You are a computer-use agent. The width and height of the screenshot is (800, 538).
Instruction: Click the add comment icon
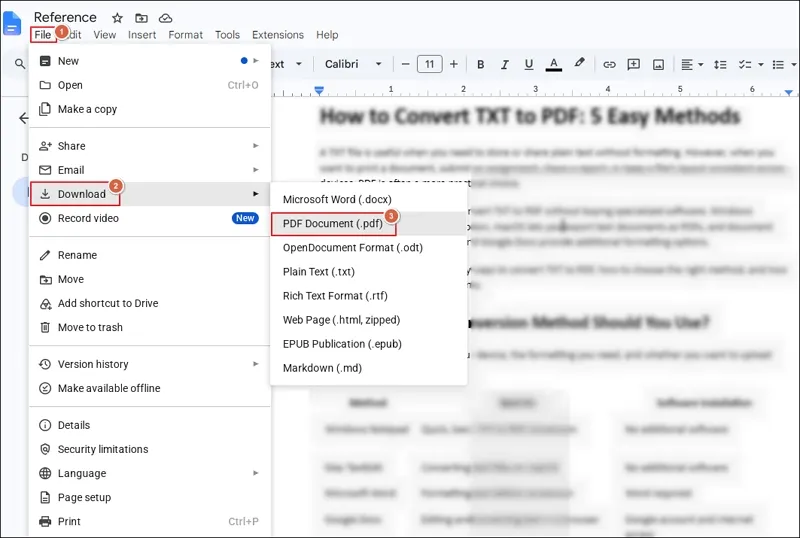[634, 64]
